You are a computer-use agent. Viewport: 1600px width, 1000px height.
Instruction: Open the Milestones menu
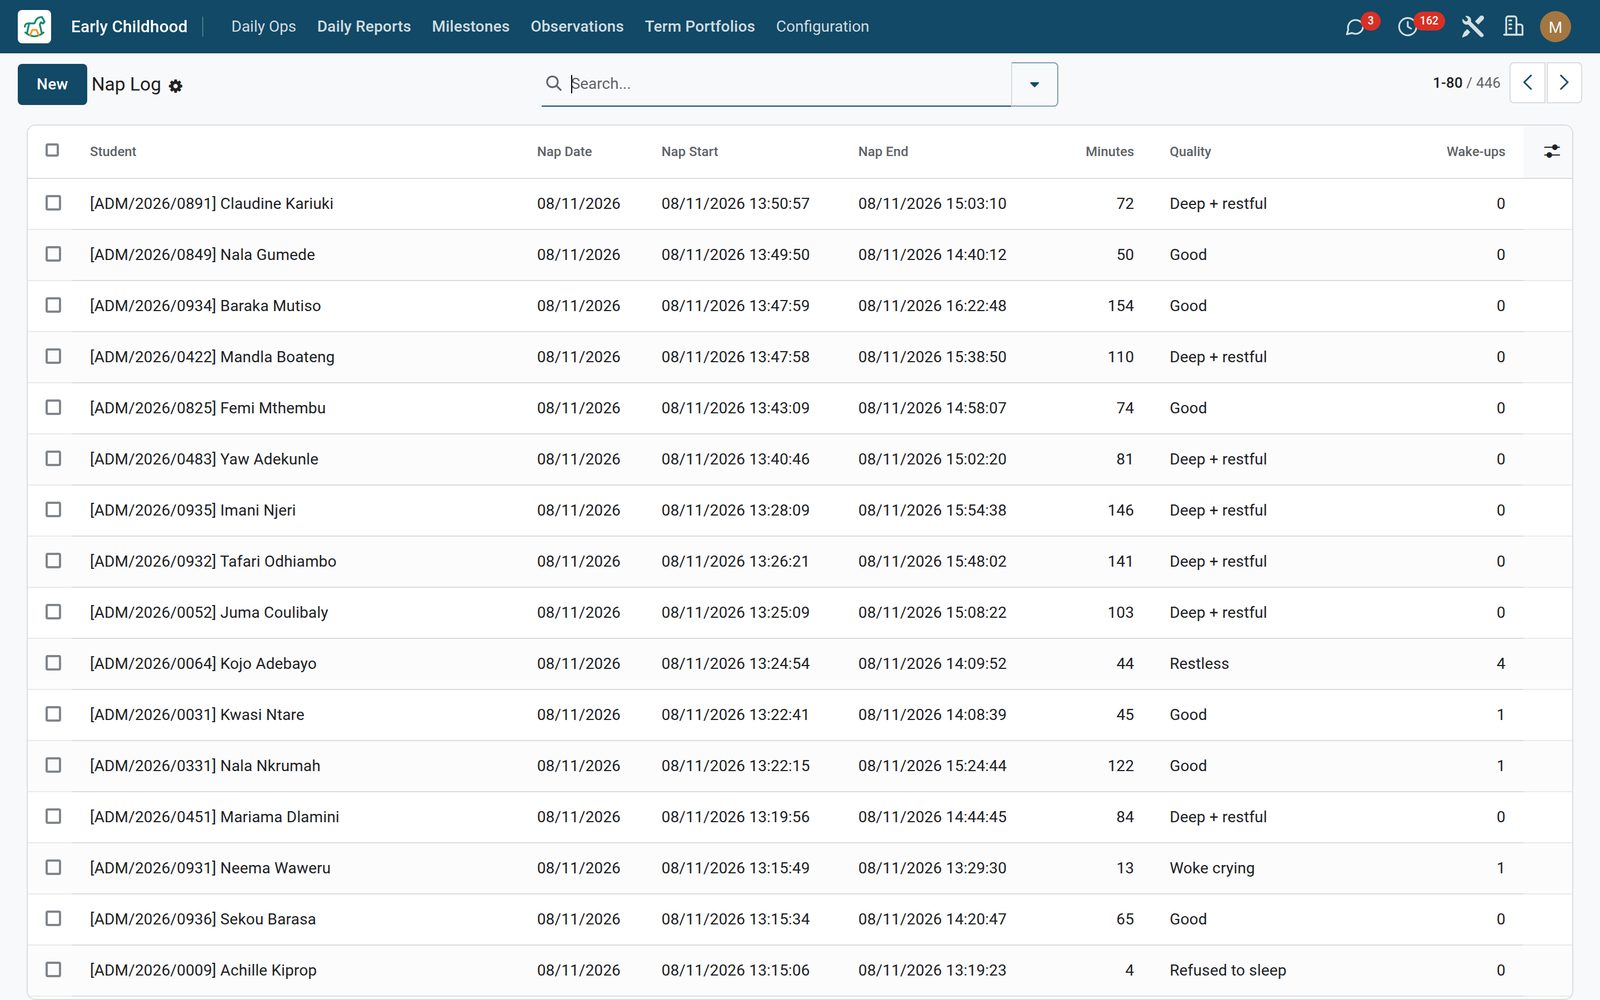[x=470, y=26]
